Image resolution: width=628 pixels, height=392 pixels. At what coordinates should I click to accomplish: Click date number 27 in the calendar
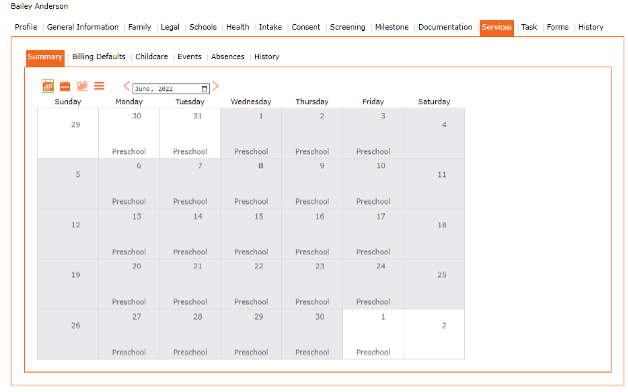coord(137,317)
